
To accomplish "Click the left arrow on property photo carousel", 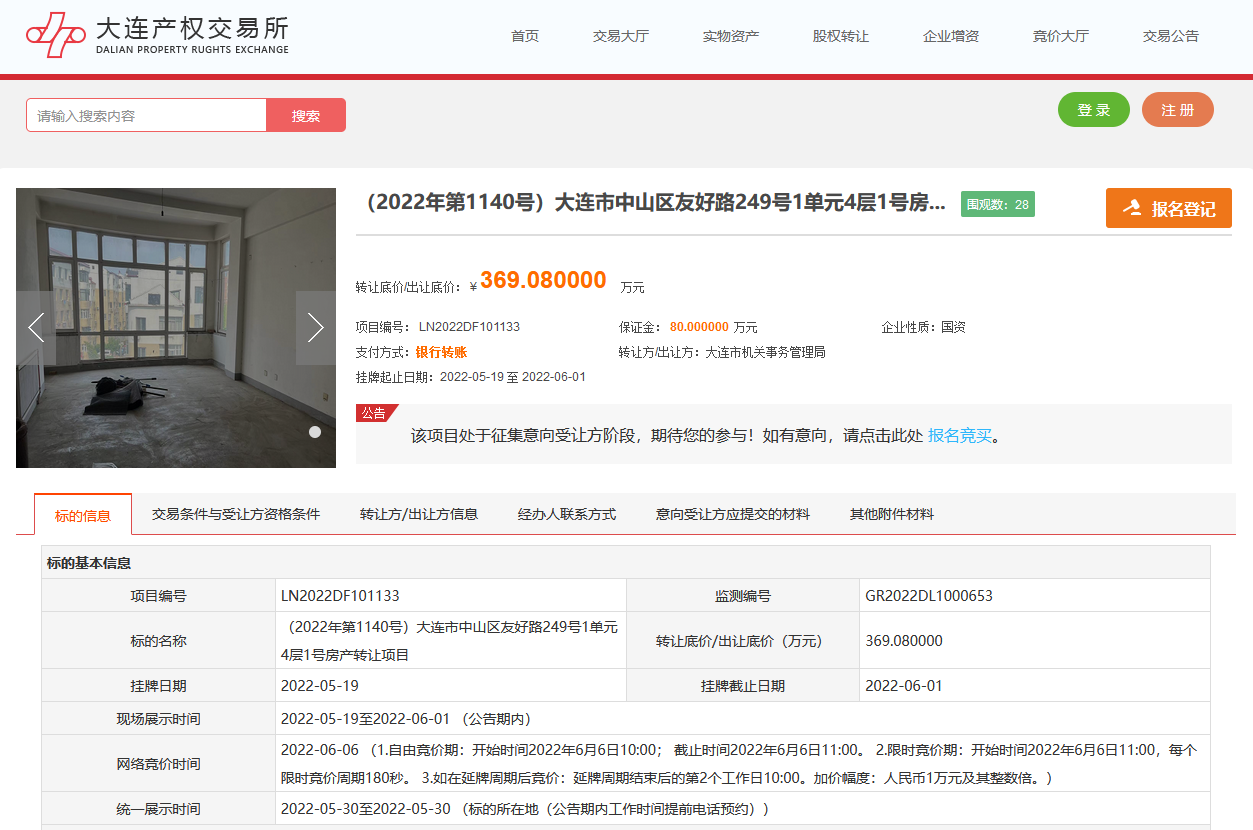I will [36, 327].
